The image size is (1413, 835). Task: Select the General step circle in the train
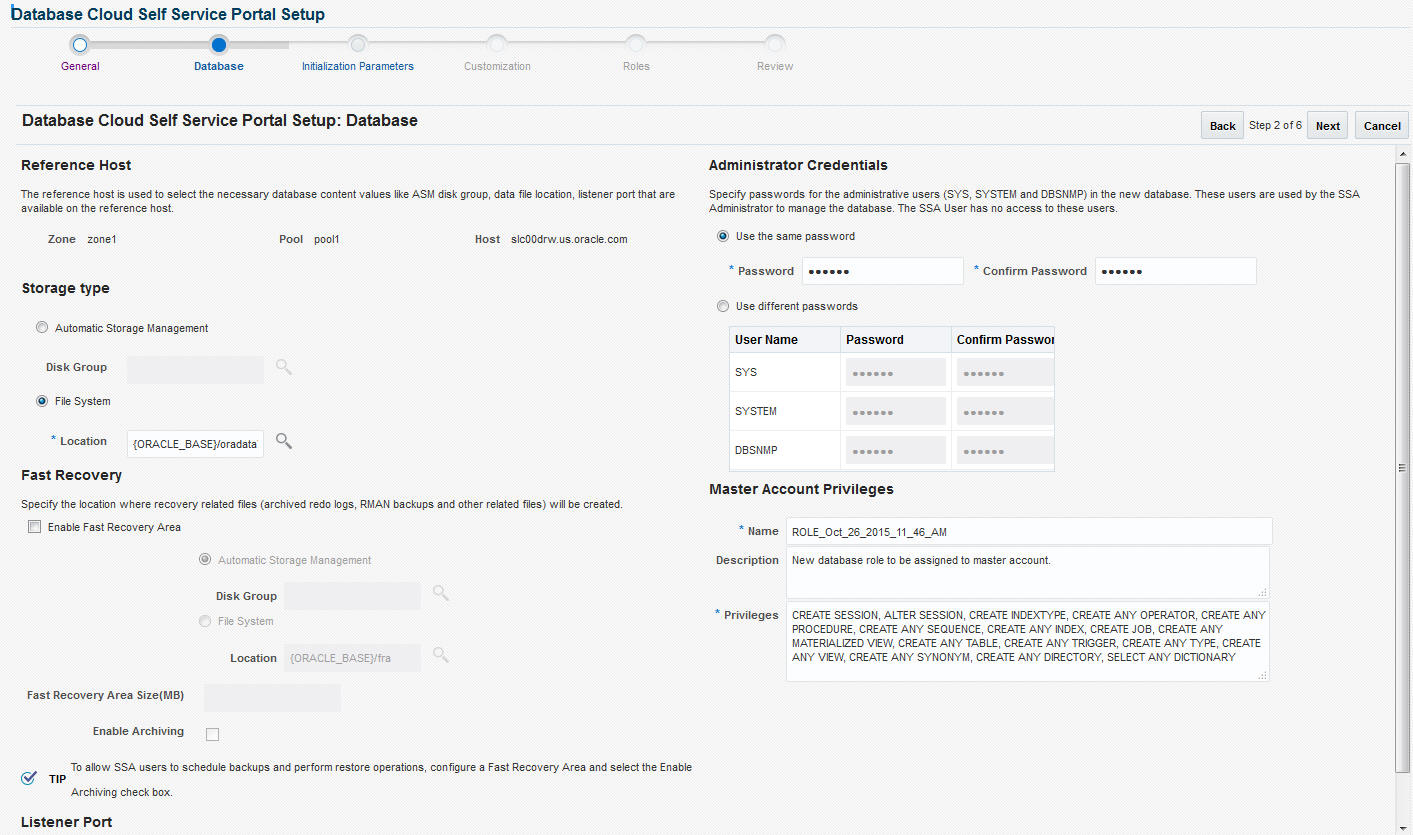click(x=80, y=44)
